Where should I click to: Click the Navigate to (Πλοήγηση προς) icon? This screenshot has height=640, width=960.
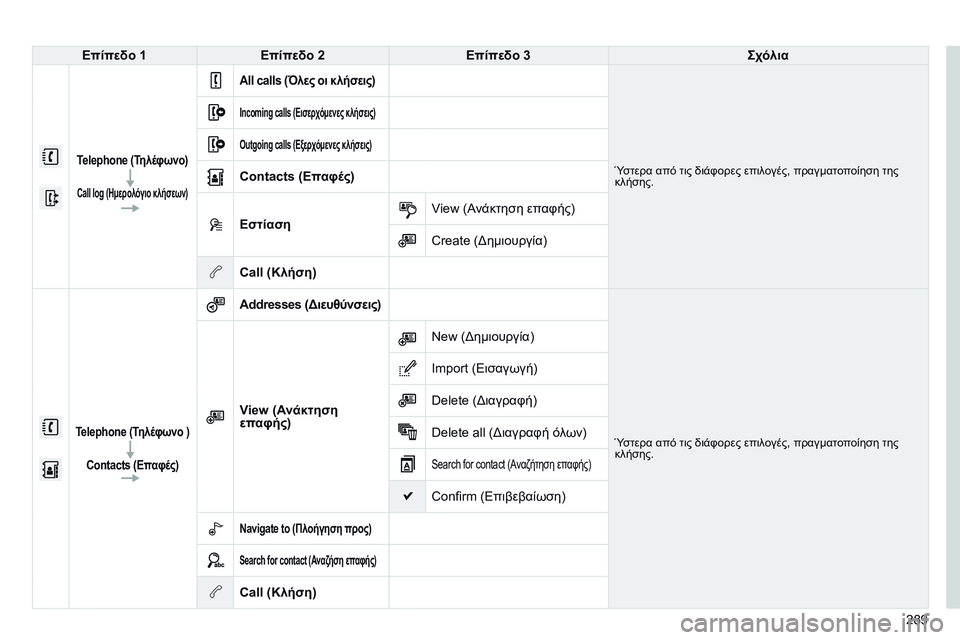tap(216, 529)
